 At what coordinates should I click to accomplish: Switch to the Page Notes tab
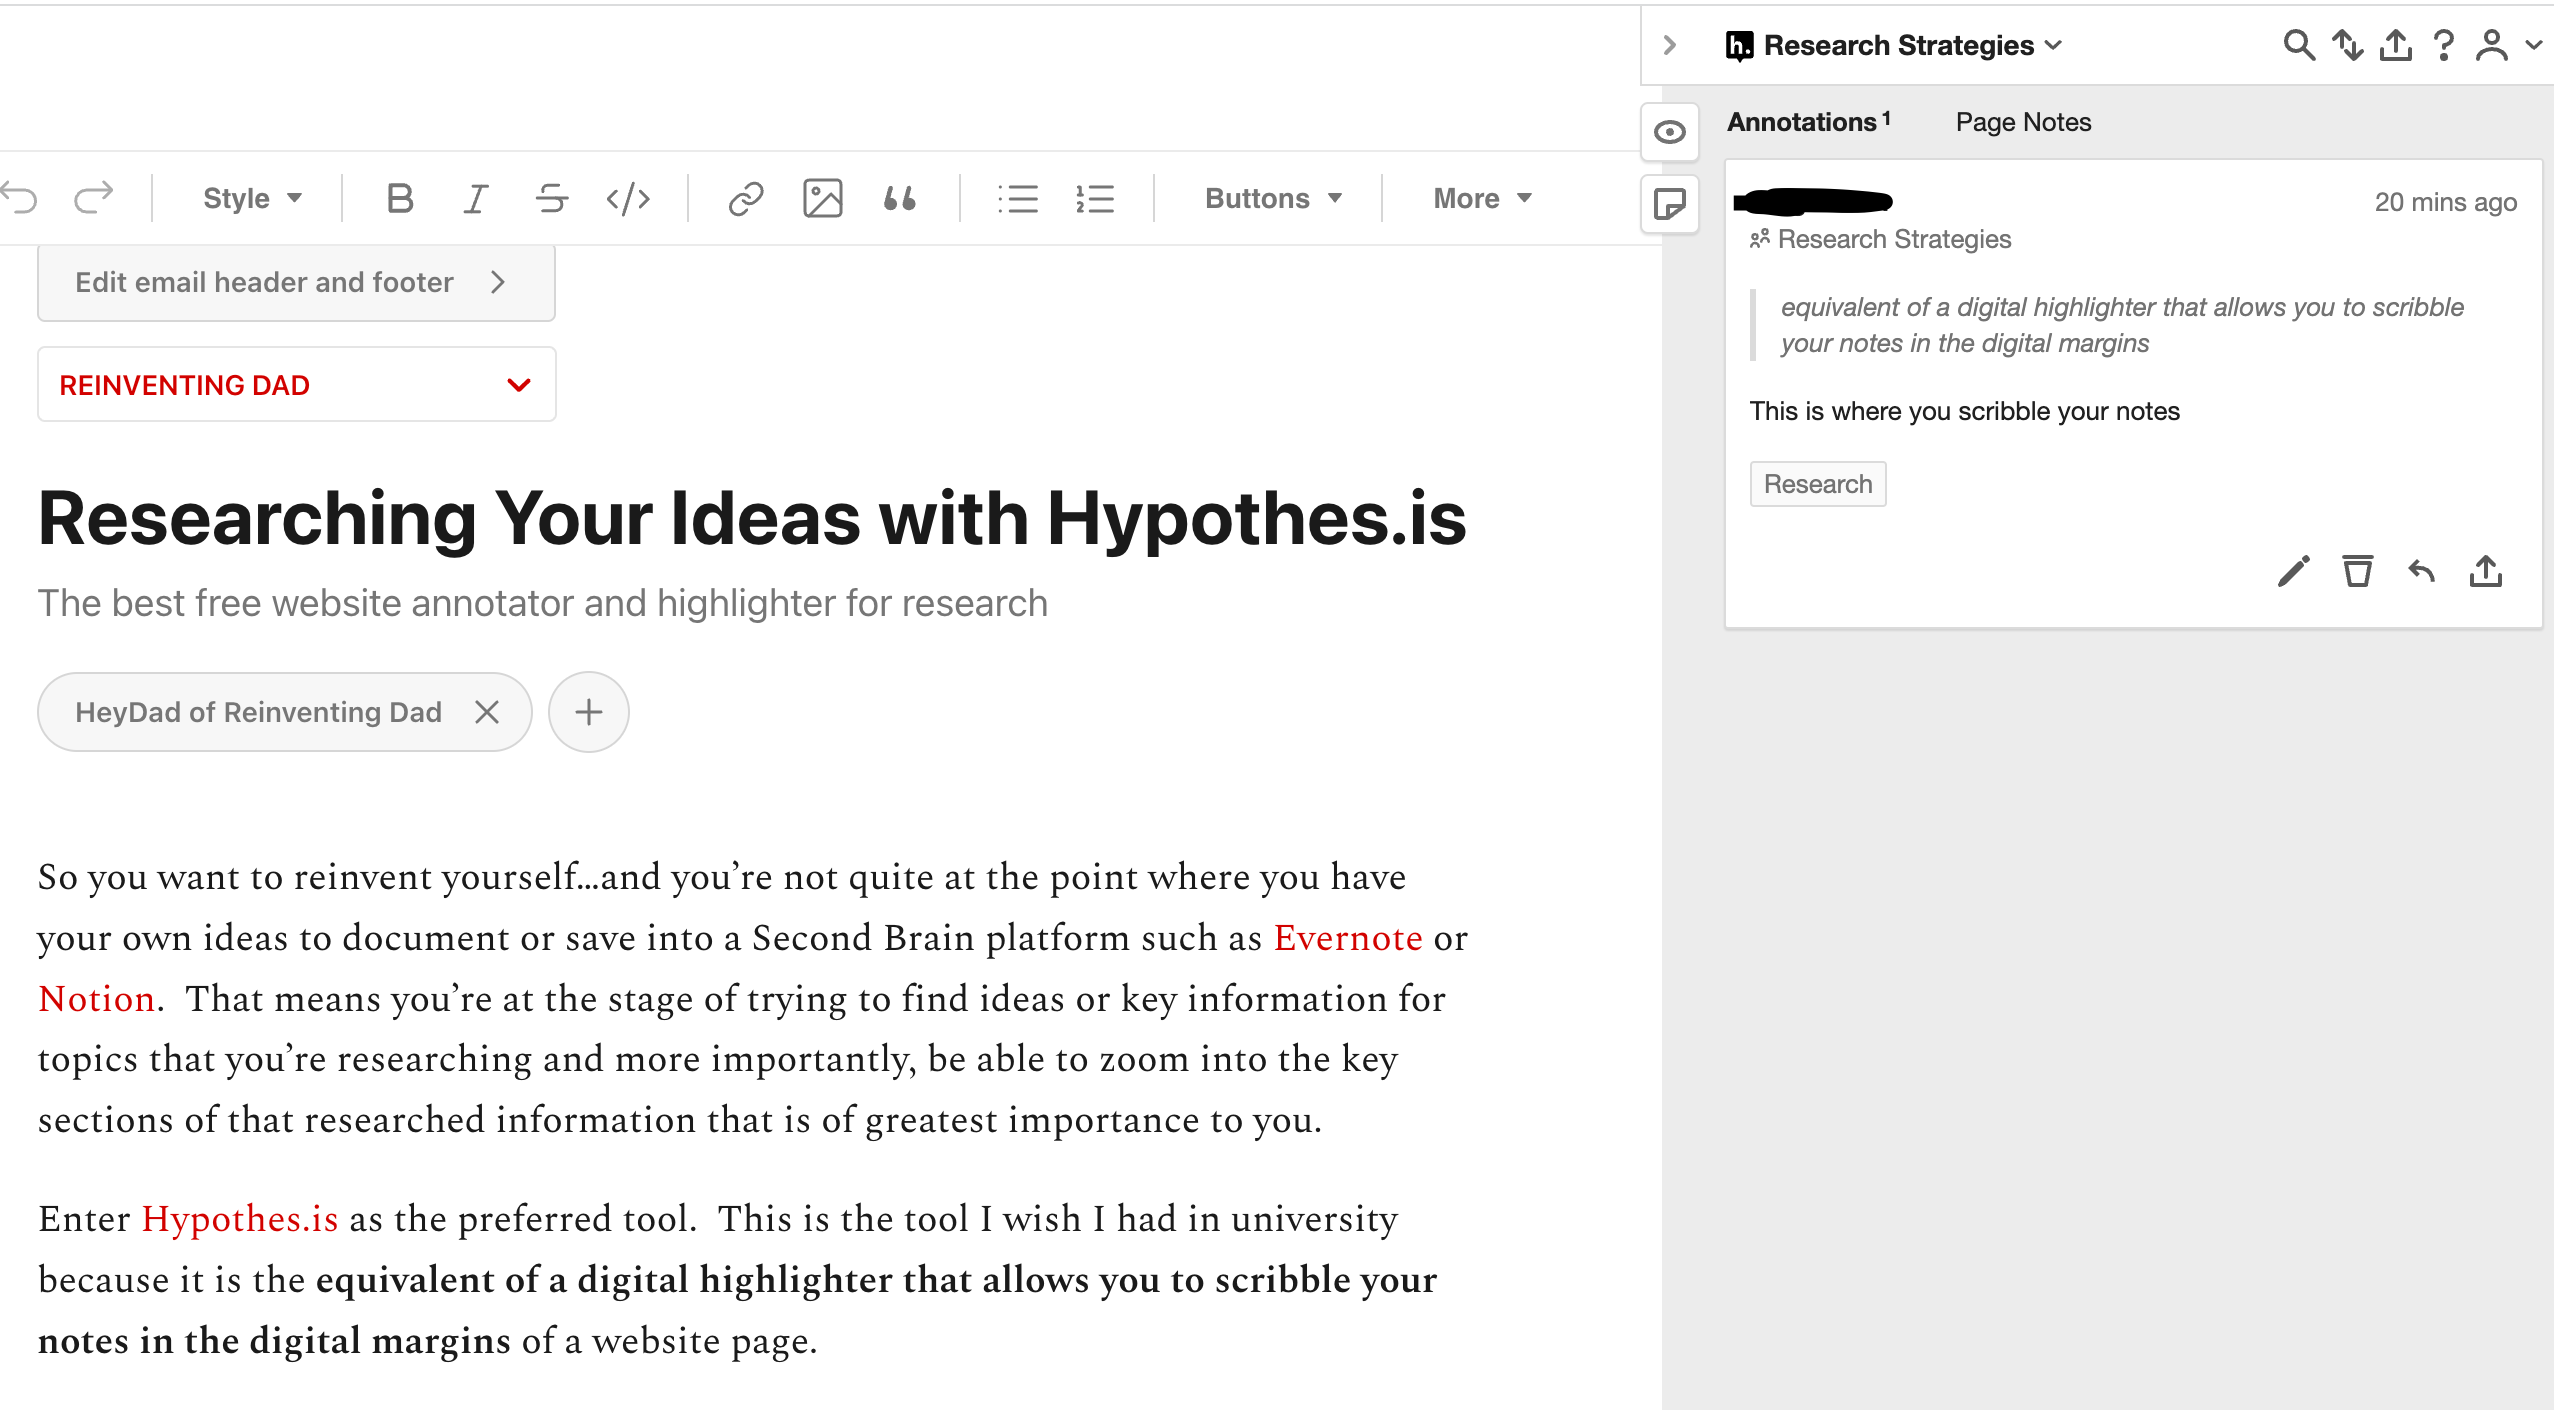(2023, 122)
